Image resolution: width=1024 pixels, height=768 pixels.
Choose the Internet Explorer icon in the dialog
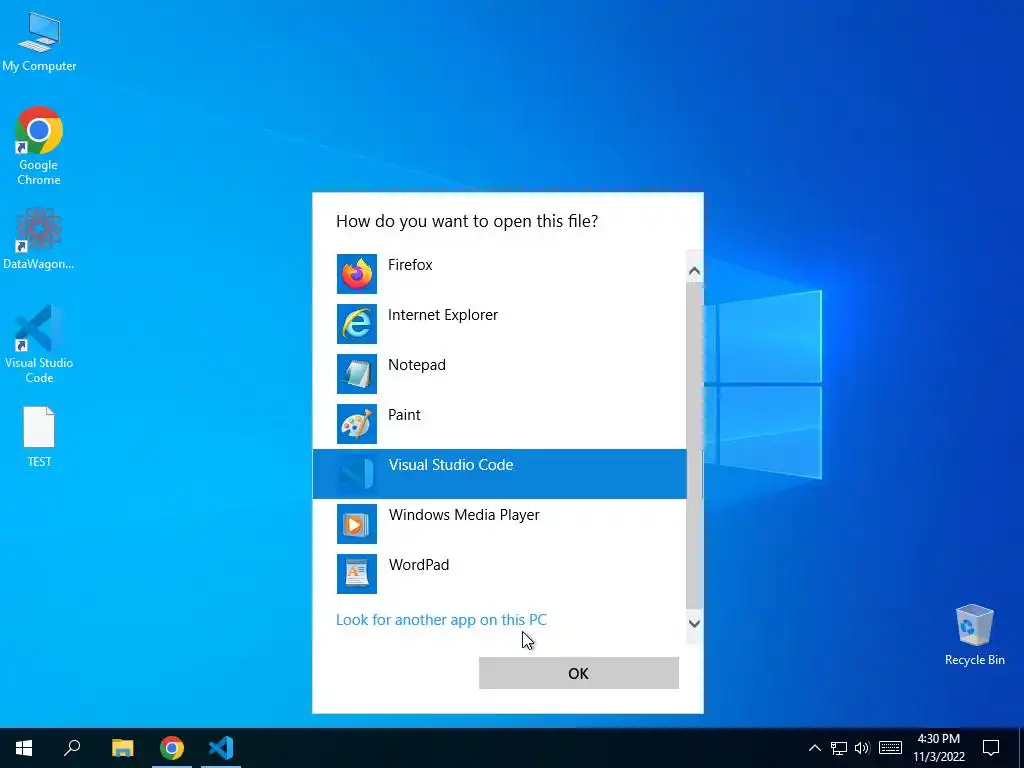click(357, 324)
